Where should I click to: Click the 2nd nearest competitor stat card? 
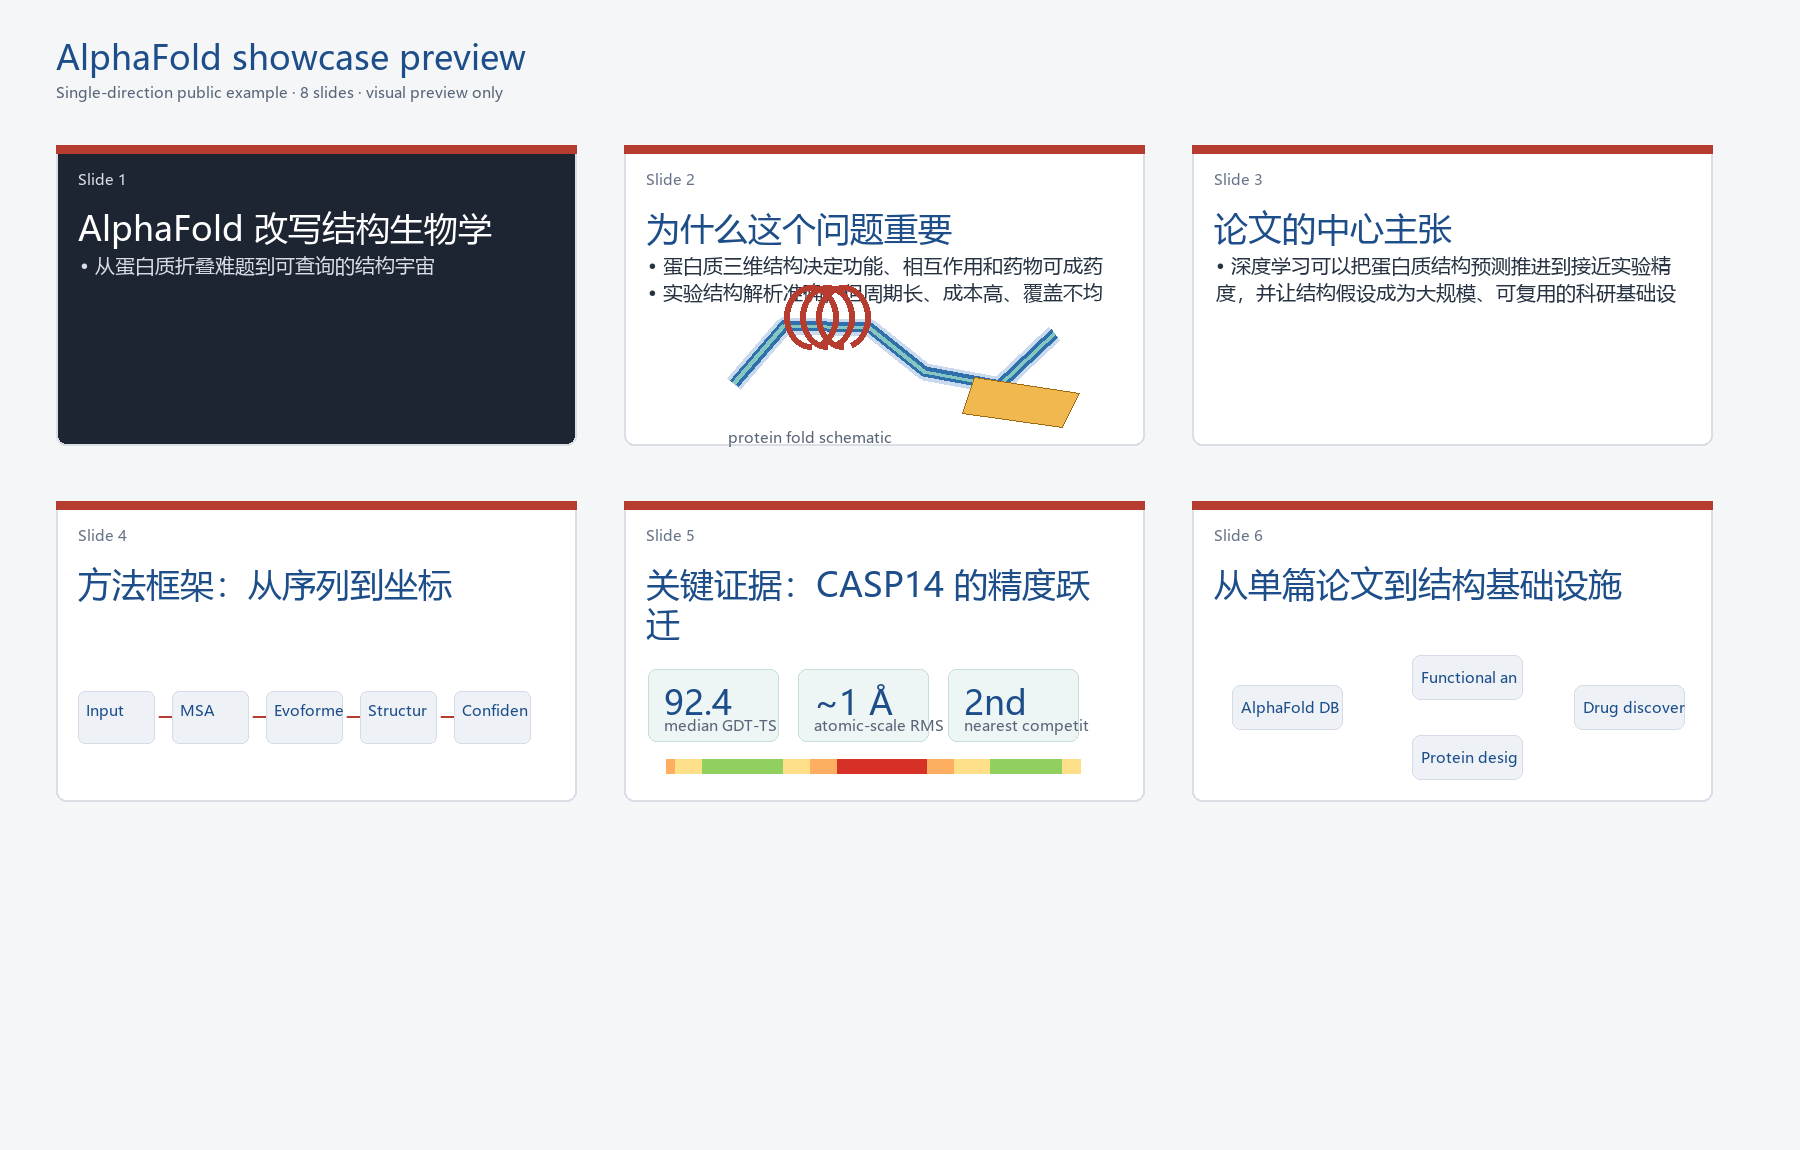point(1013,705)
